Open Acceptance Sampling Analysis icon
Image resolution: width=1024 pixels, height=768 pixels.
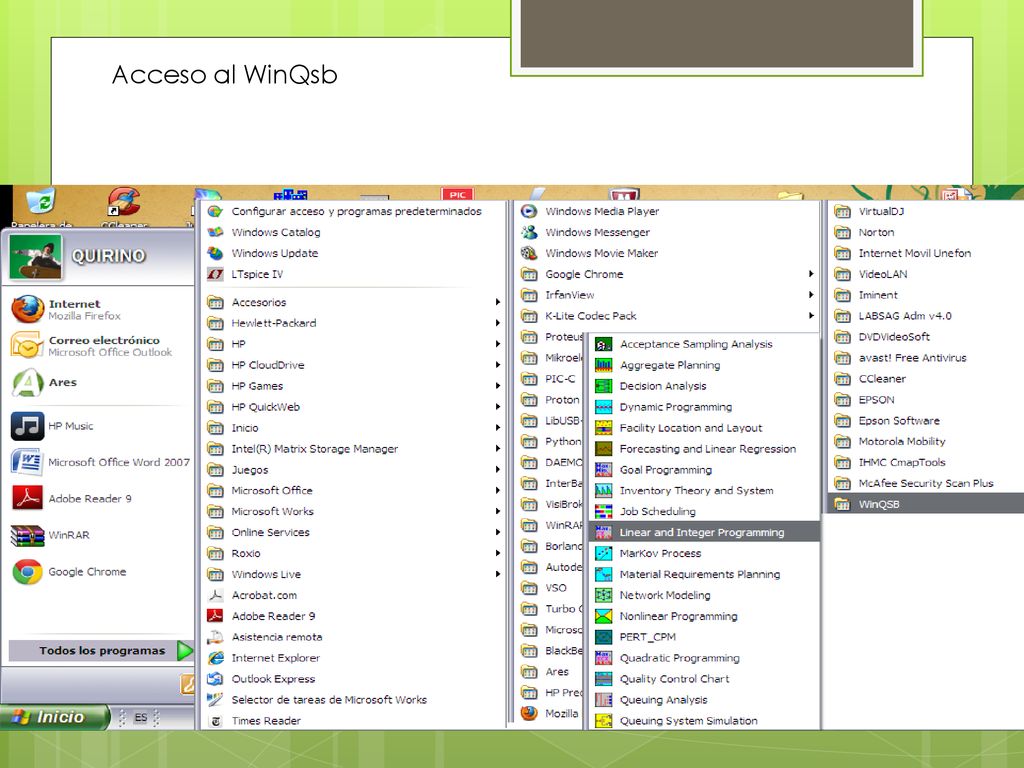pos(603,344)
